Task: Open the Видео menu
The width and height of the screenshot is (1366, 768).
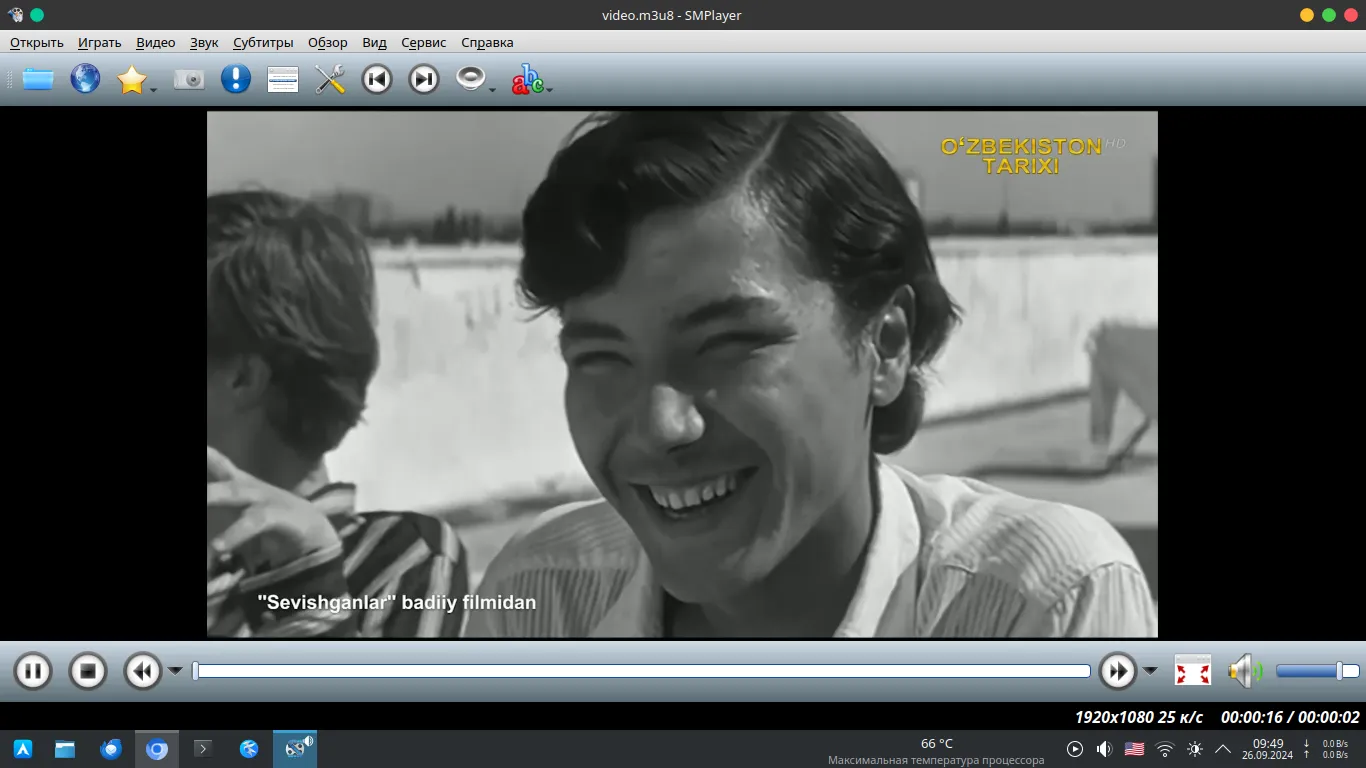Action: [x=156, y=42]
